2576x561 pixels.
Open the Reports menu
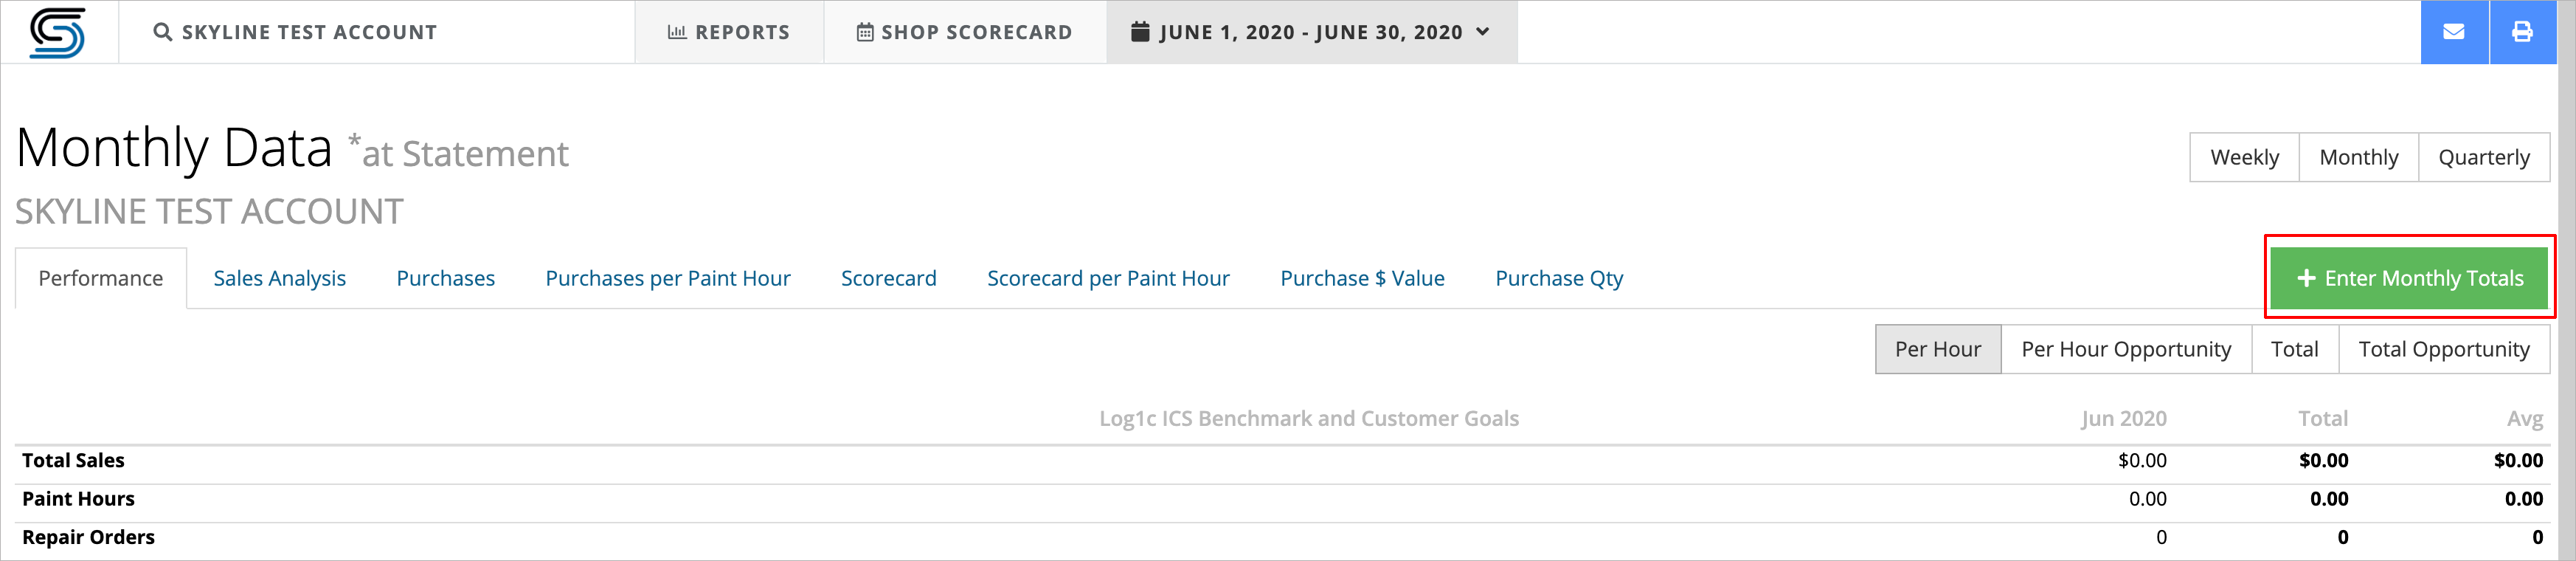click(729, 31)
